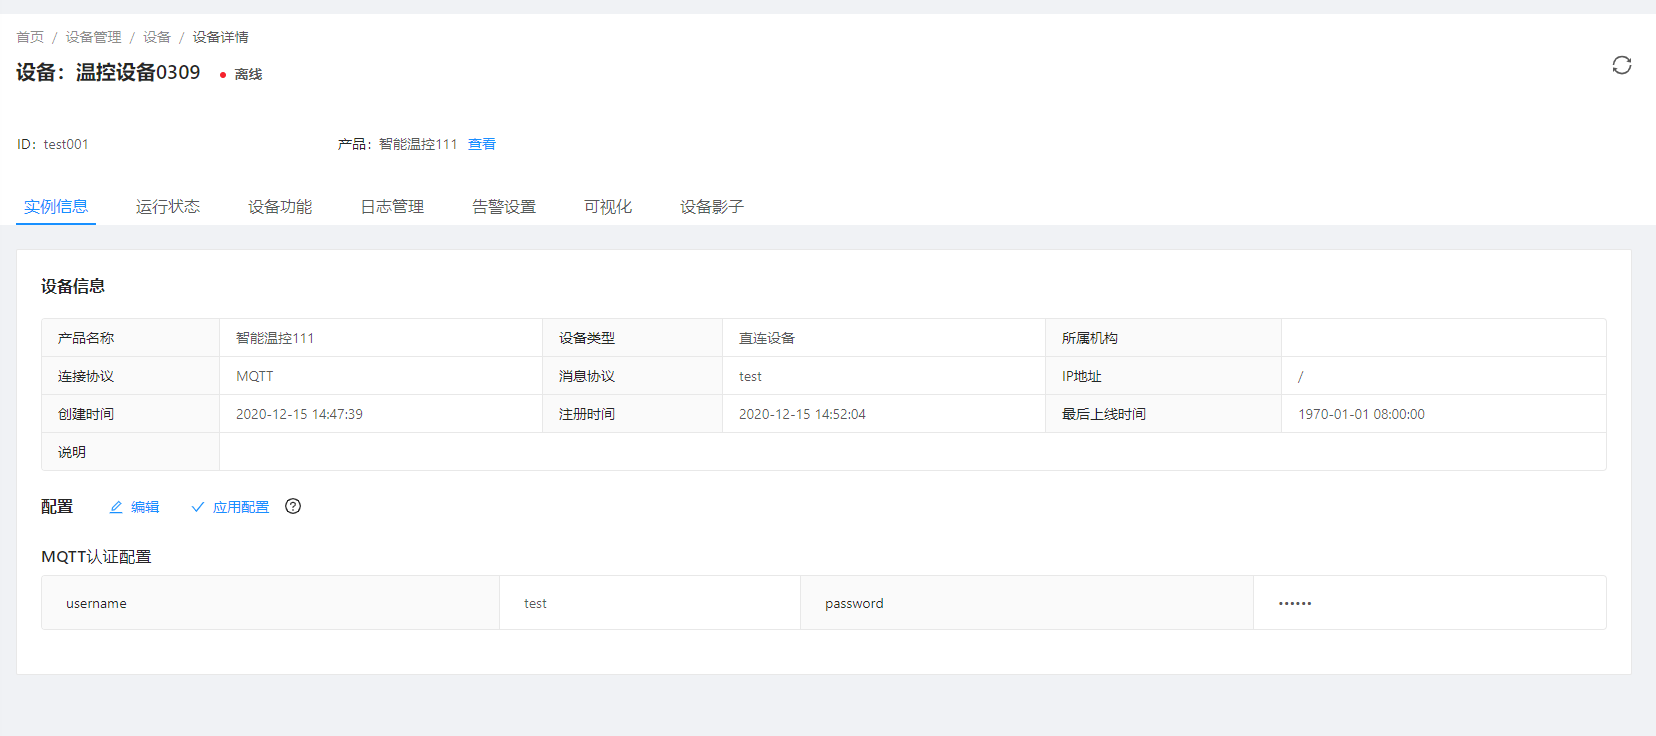Click the device ID test001 text
This screenshot has width=1656, height=736.
pyautogui.click(x=66, y=144)
